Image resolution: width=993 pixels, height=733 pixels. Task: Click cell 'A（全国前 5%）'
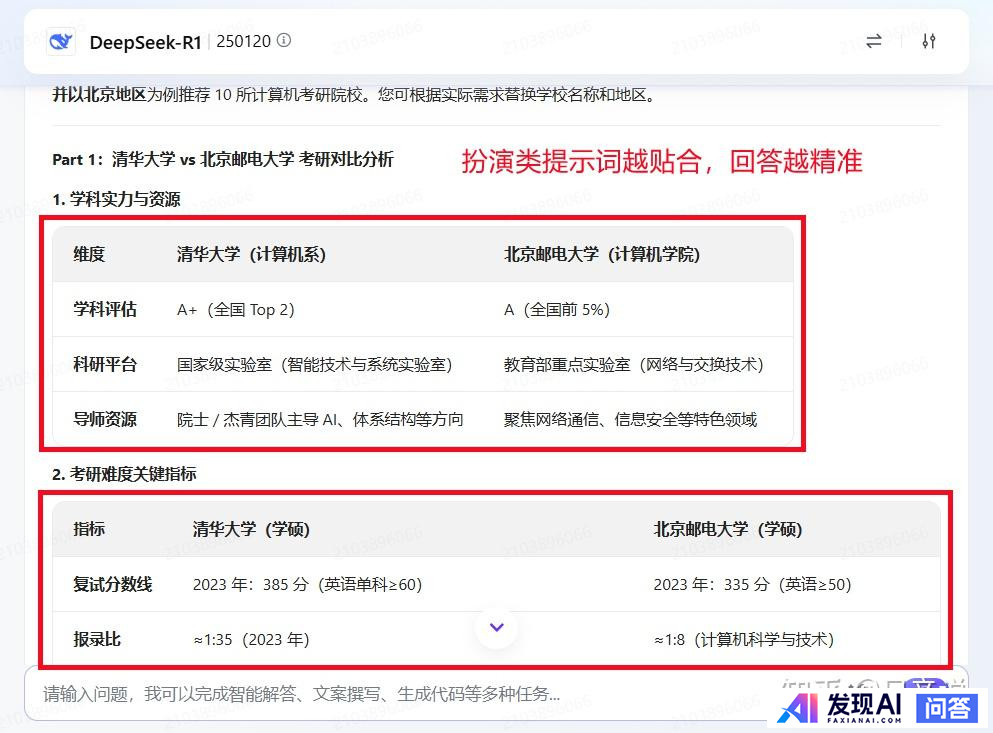(557, 310)
